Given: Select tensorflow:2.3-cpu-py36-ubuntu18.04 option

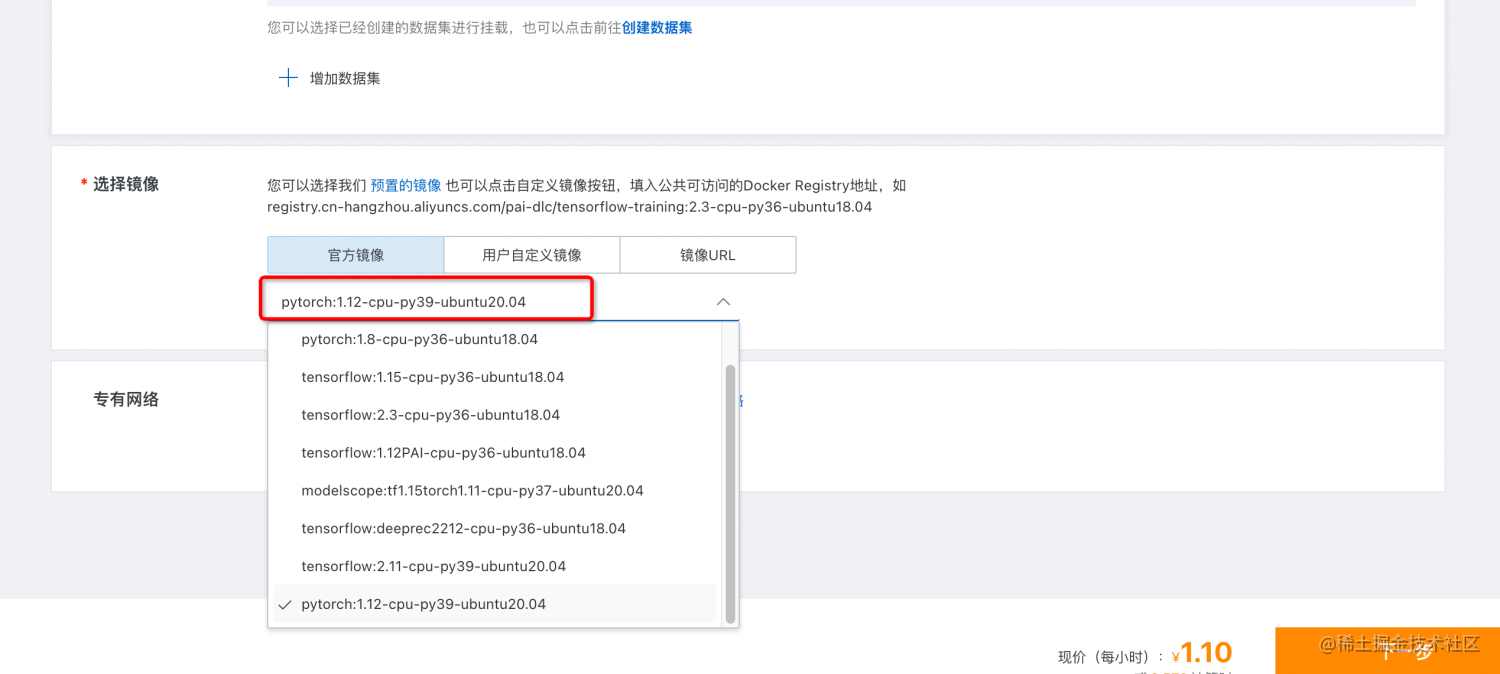Looking at the screenshot, I should (x=494, y=415).
